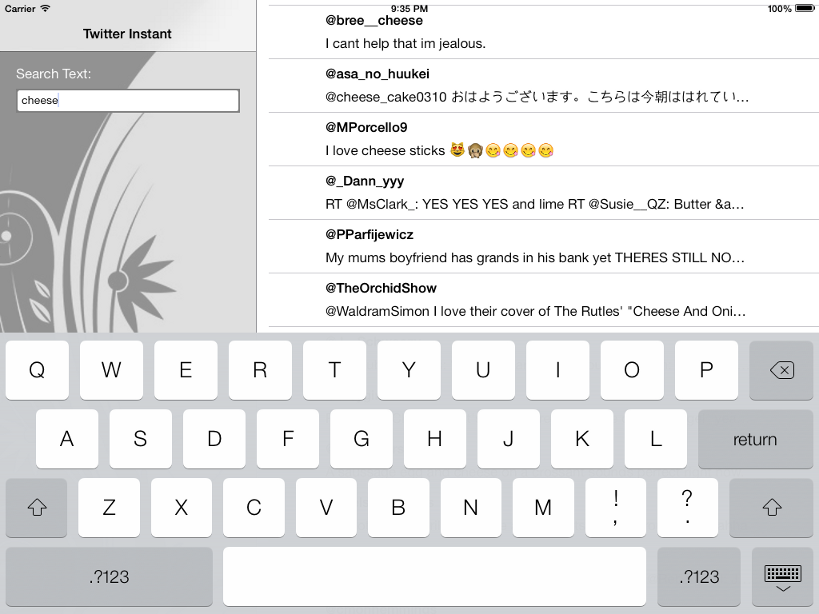This screenshot has width=819, height=614.
Task: Tap the X key
Action: coord(181,507)
